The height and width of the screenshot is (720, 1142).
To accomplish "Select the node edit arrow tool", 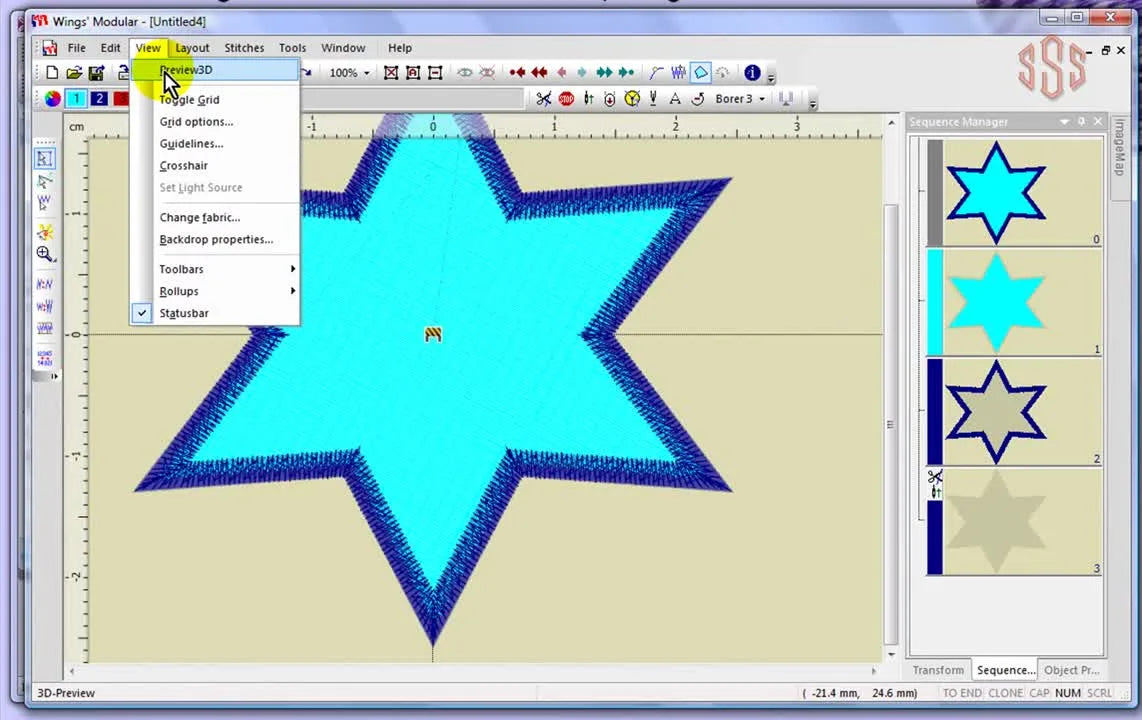I will [x=44, y=181].
